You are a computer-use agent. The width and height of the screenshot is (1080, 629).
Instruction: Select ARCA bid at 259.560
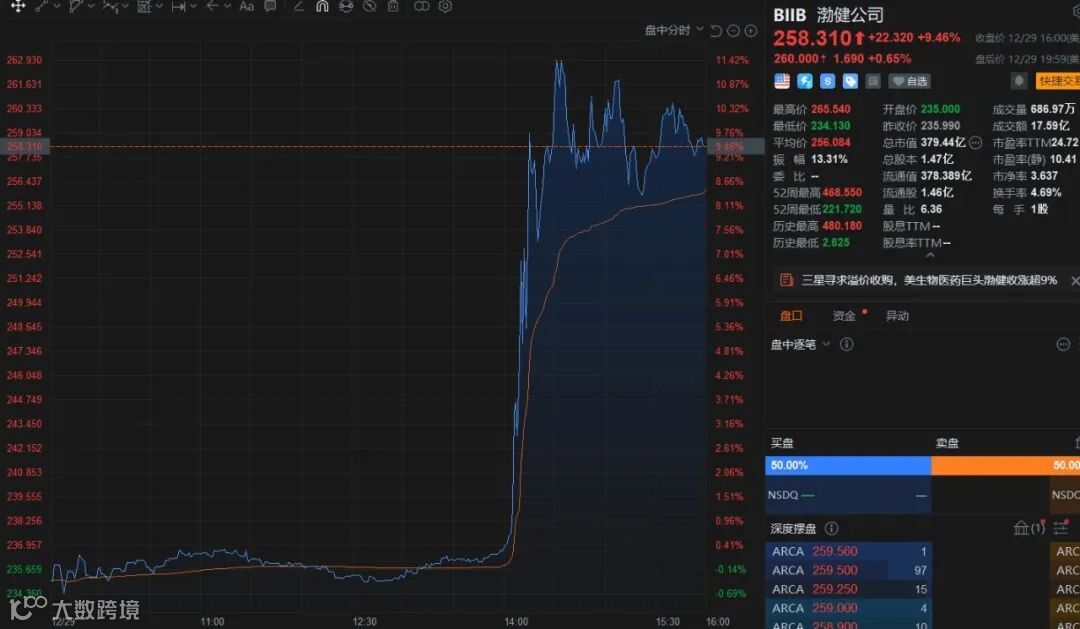[x=848, y=551]
